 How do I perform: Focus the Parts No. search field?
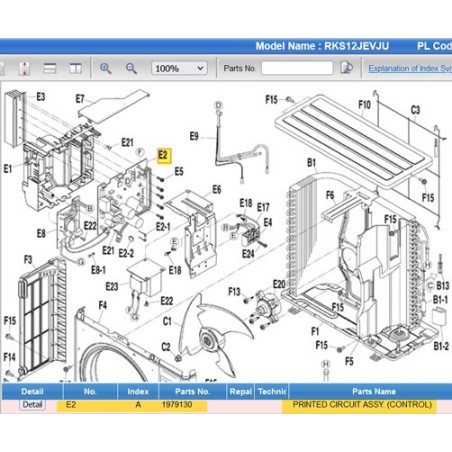click(297, 68)
